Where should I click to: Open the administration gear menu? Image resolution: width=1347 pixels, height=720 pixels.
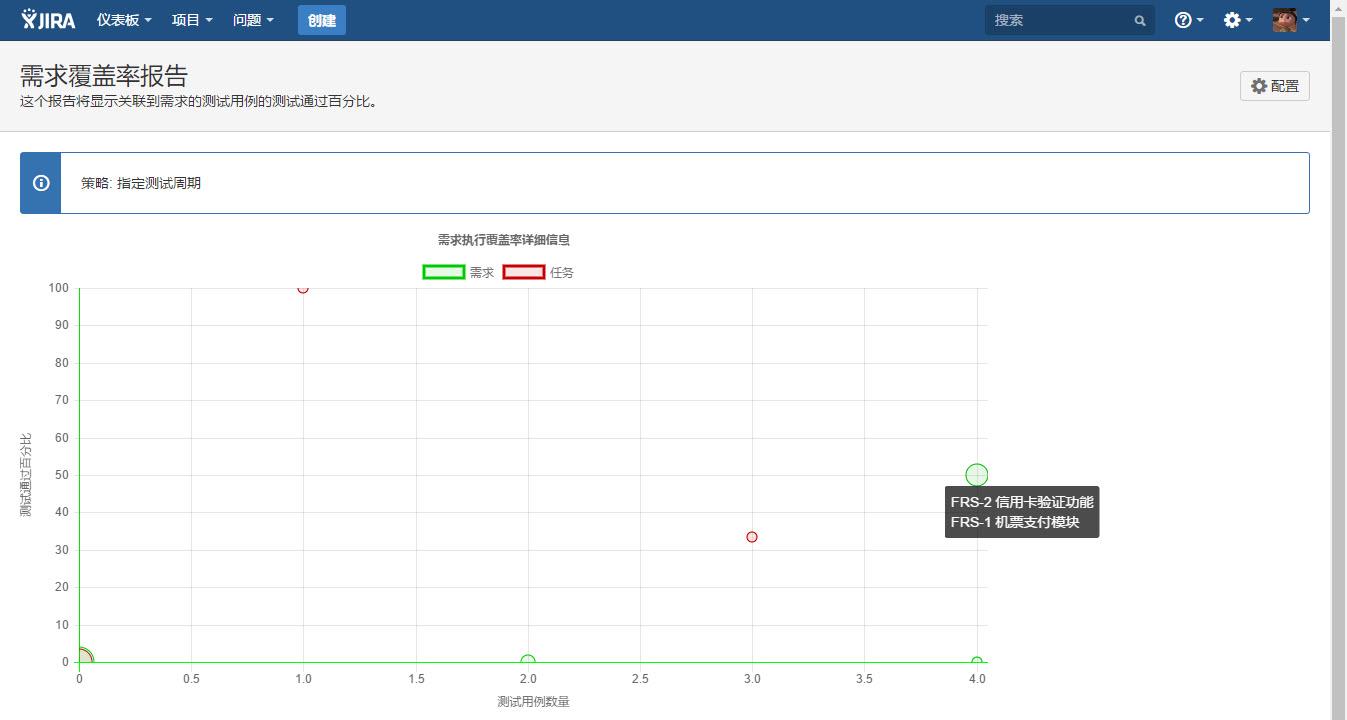point(1238,20)
